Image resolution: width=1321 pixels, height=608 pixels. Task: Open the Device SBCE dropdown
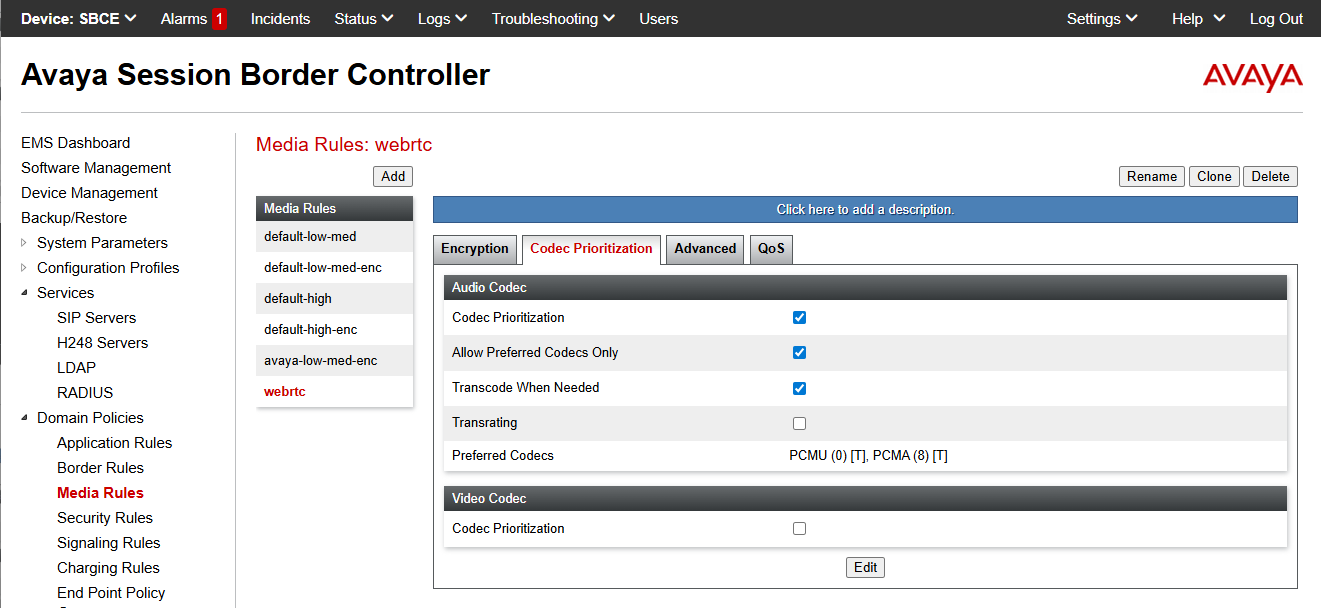[78, 19]
